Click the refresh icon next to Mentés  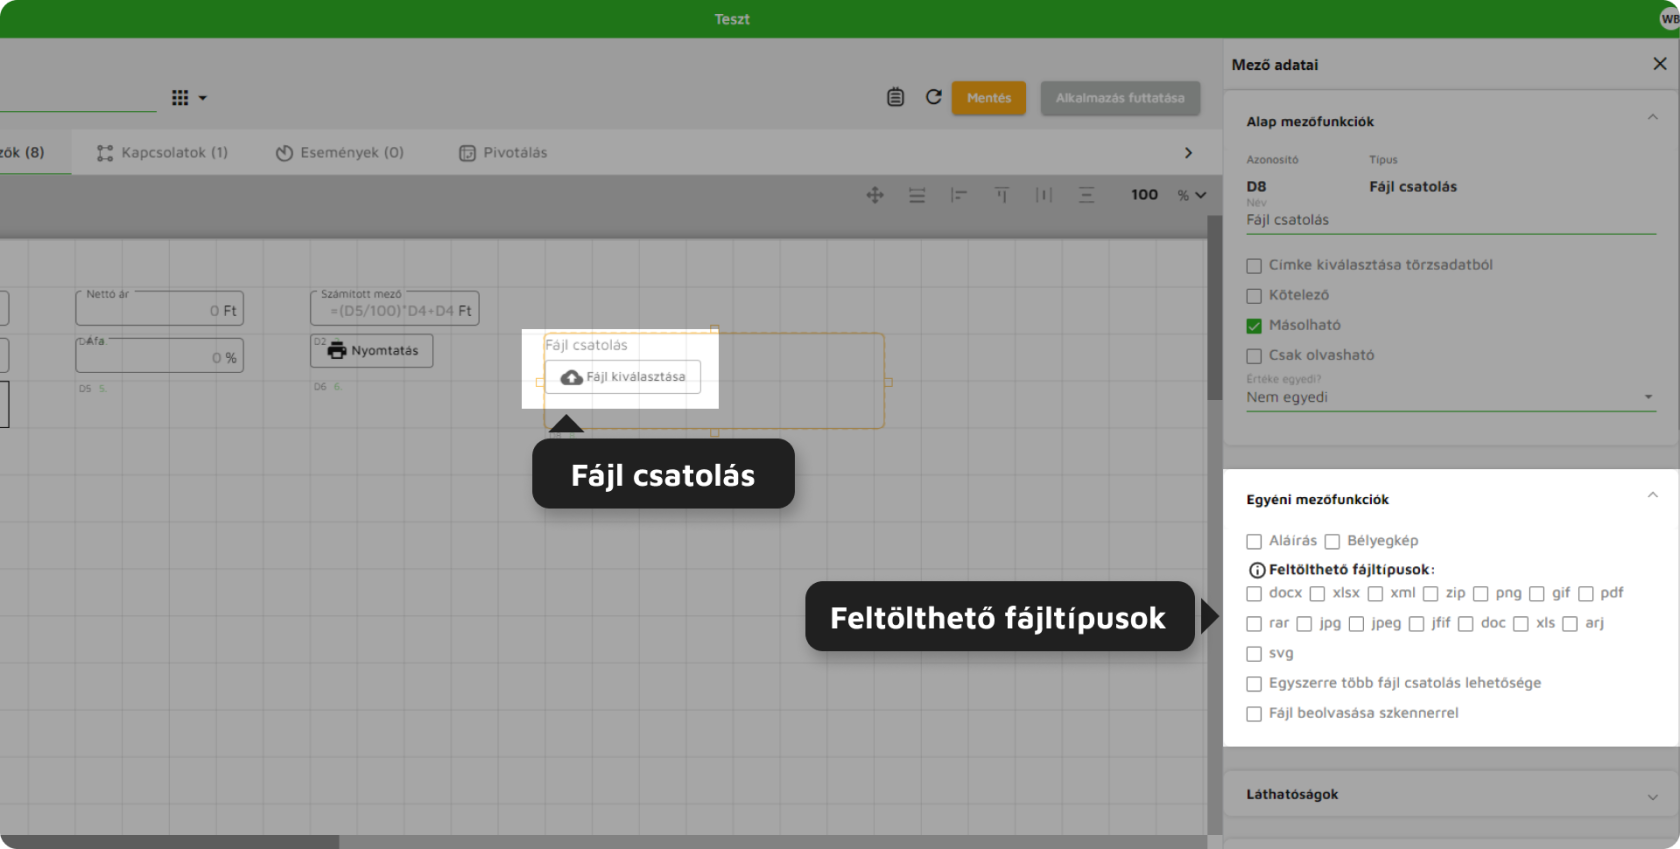(x=933, y=97)
